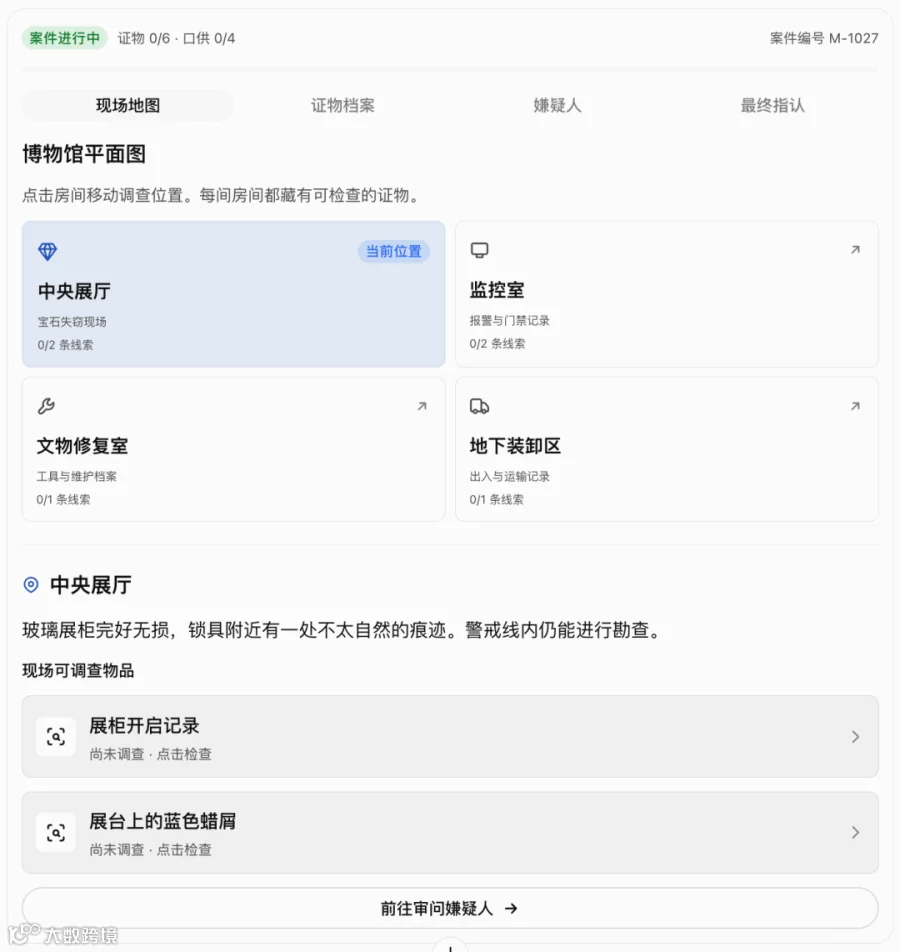
Task: Go to 前往审问嫌疑人
Action: pos(450,908)
